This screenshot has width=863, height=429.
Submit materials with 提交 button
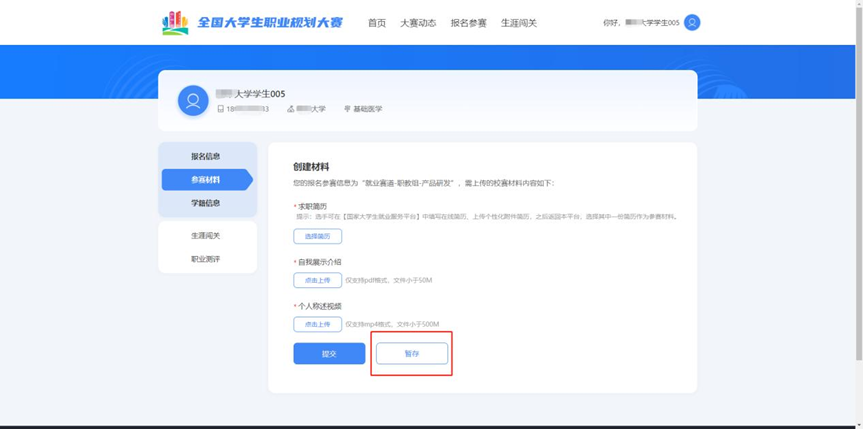[x=329, y=354]
